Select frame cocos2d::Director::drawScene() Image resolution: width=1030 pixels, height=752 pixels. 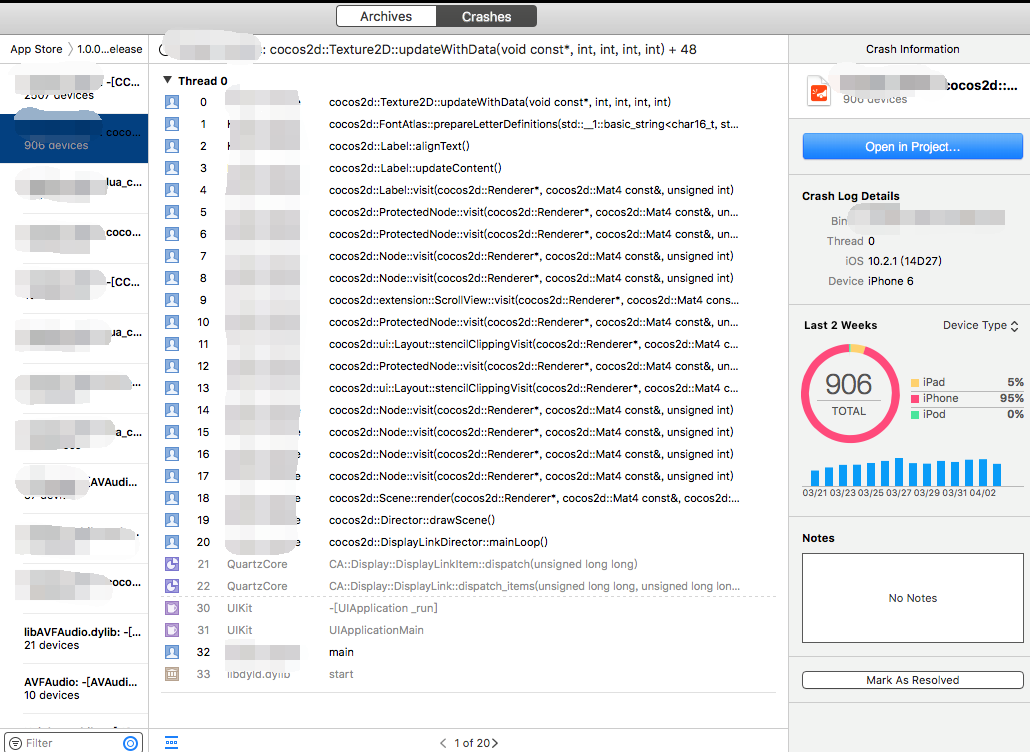412,520
